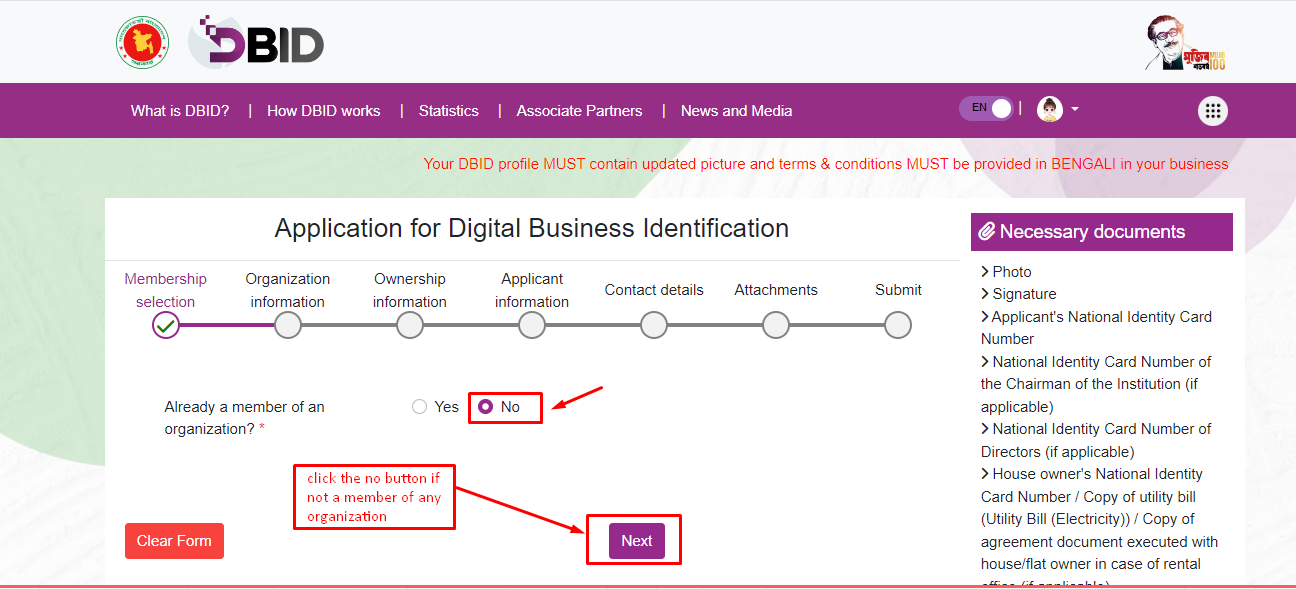Image resolution: width=1296 pixels, height=589 pixels.
Task: Expand House owner's National Identity Card item
Action: 1100,530
